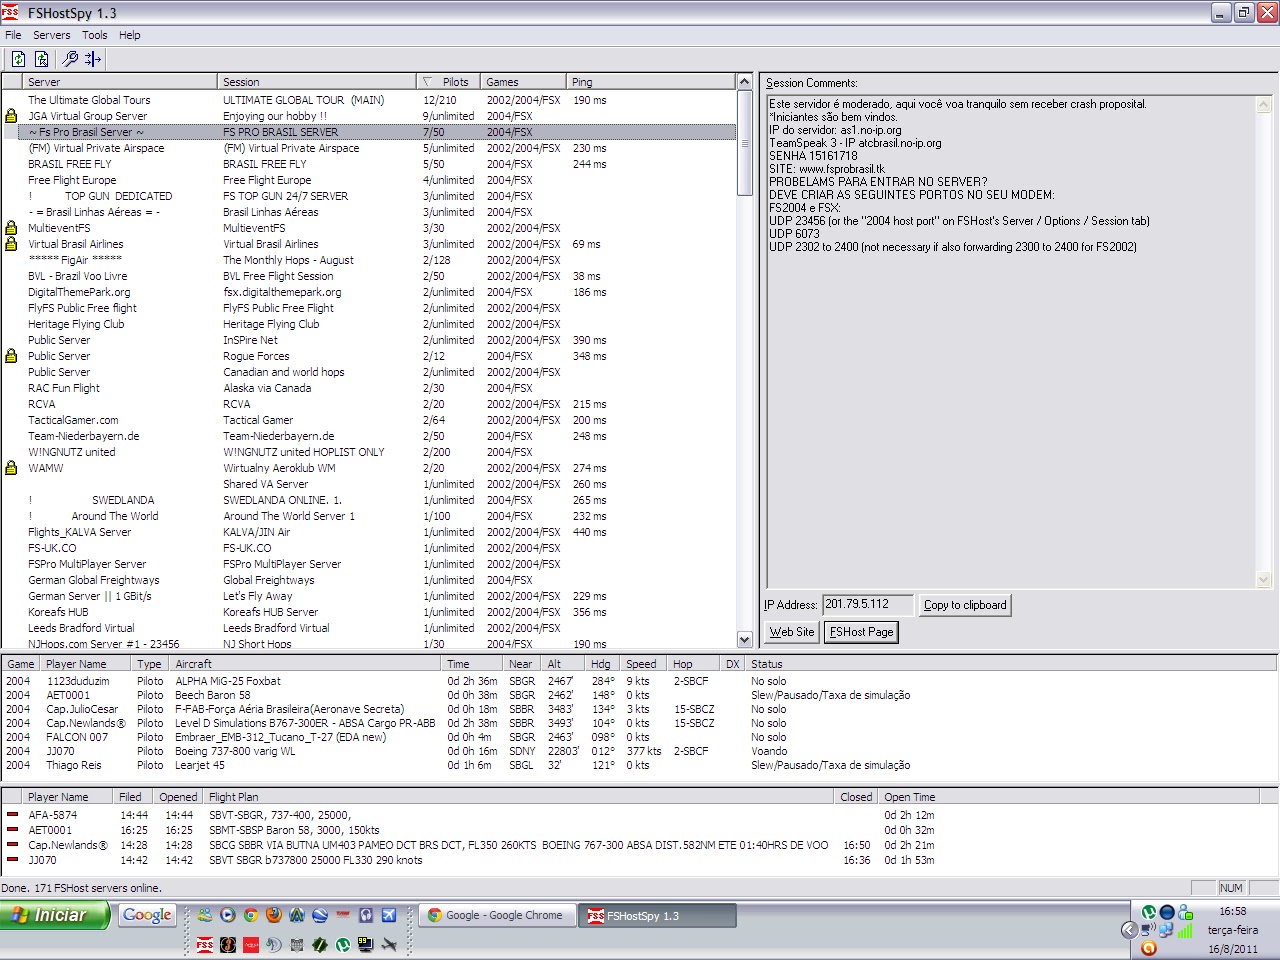This screenshot has width=1280, height=960.
Task: Select the RAC Fun Flight server row
Action: [x=369, y=388]
